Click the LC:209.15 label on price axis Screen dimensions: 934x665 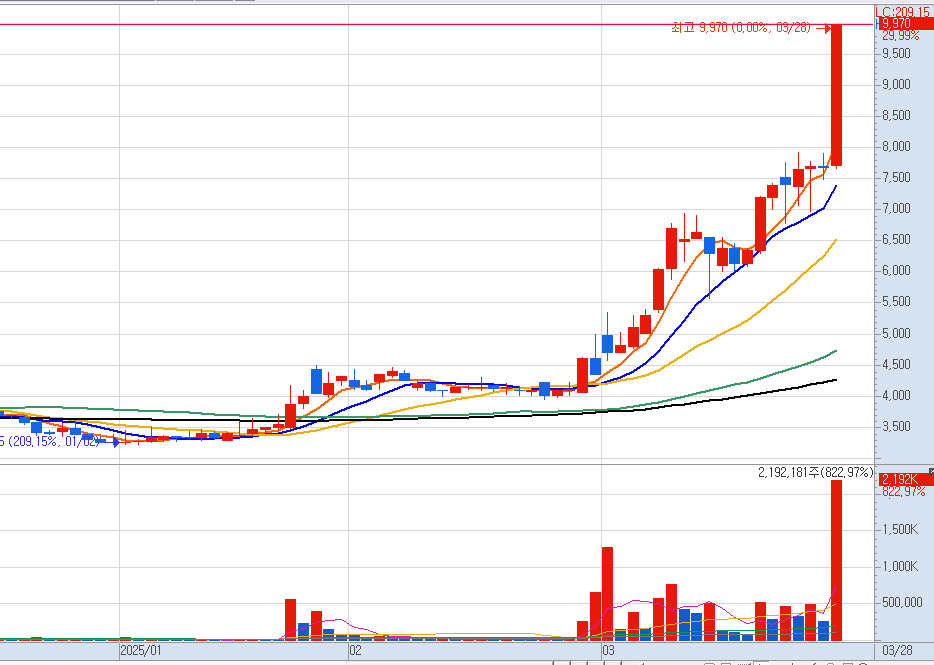904,11
